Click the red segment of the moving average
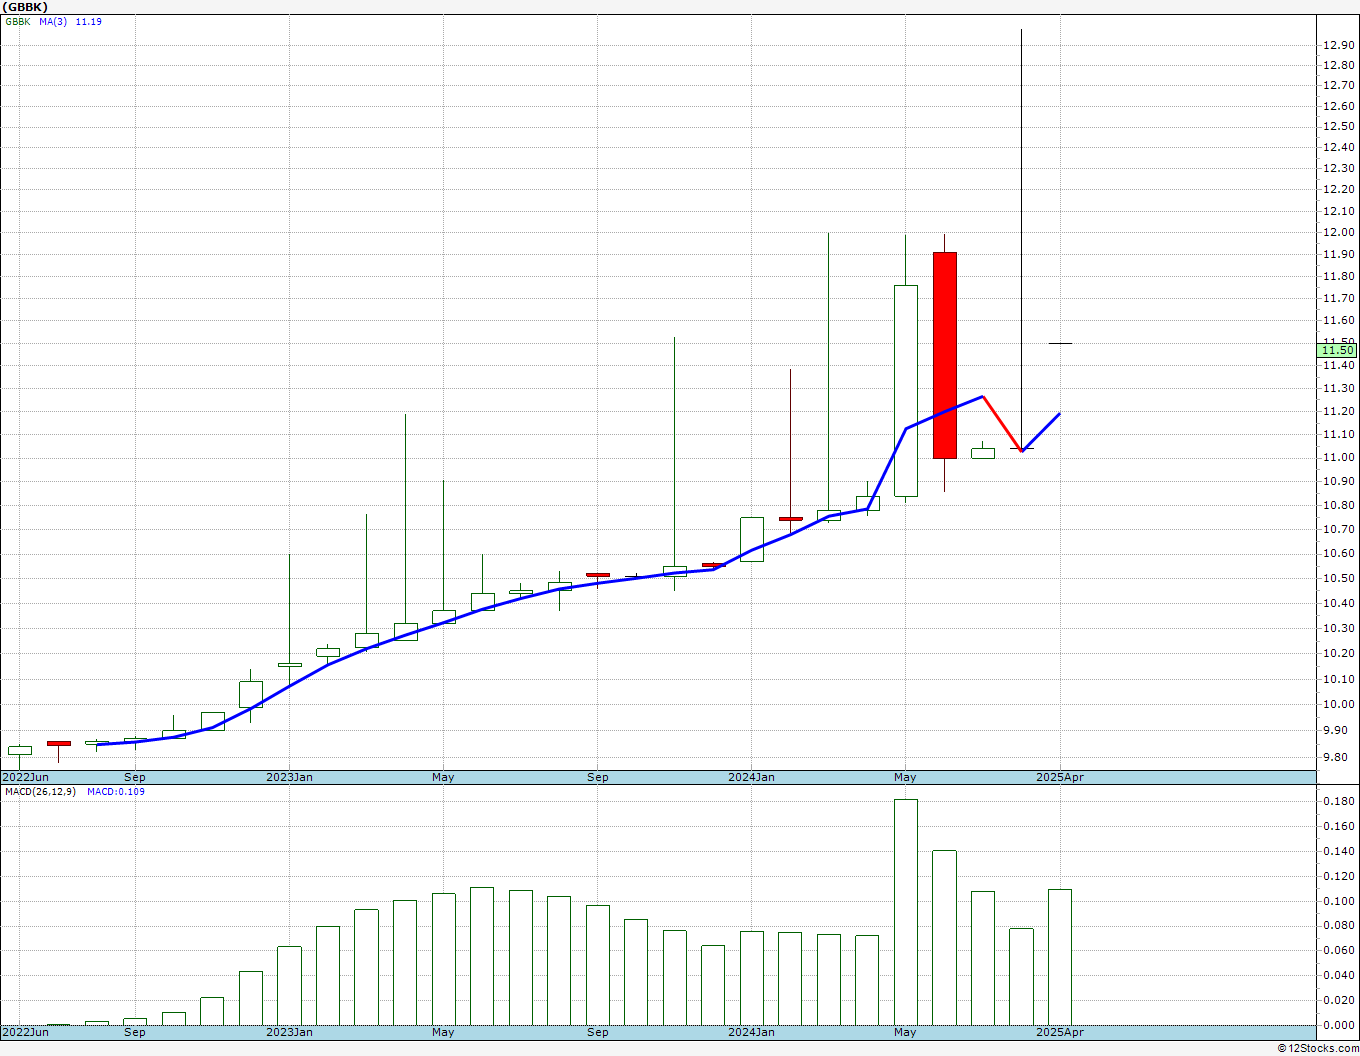The width and height of the screenshot is (1360, 1056). coord(1002,424)
